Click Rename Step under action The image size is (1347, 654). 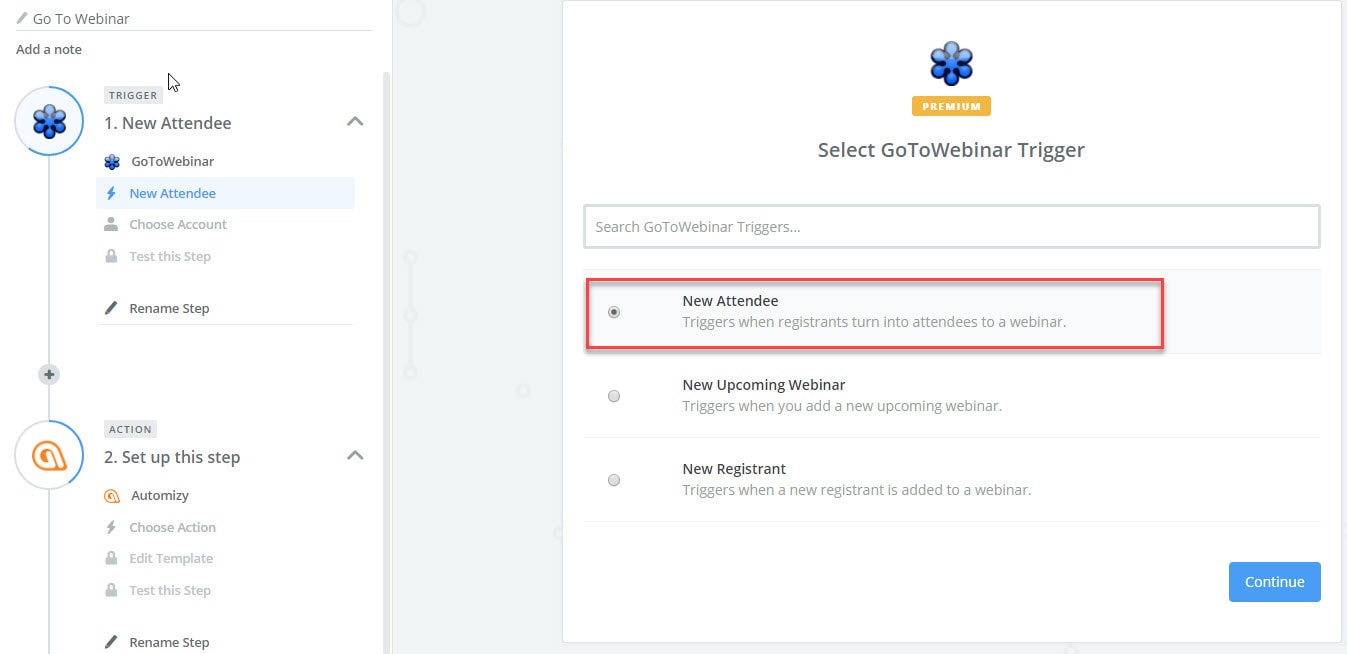169,642
